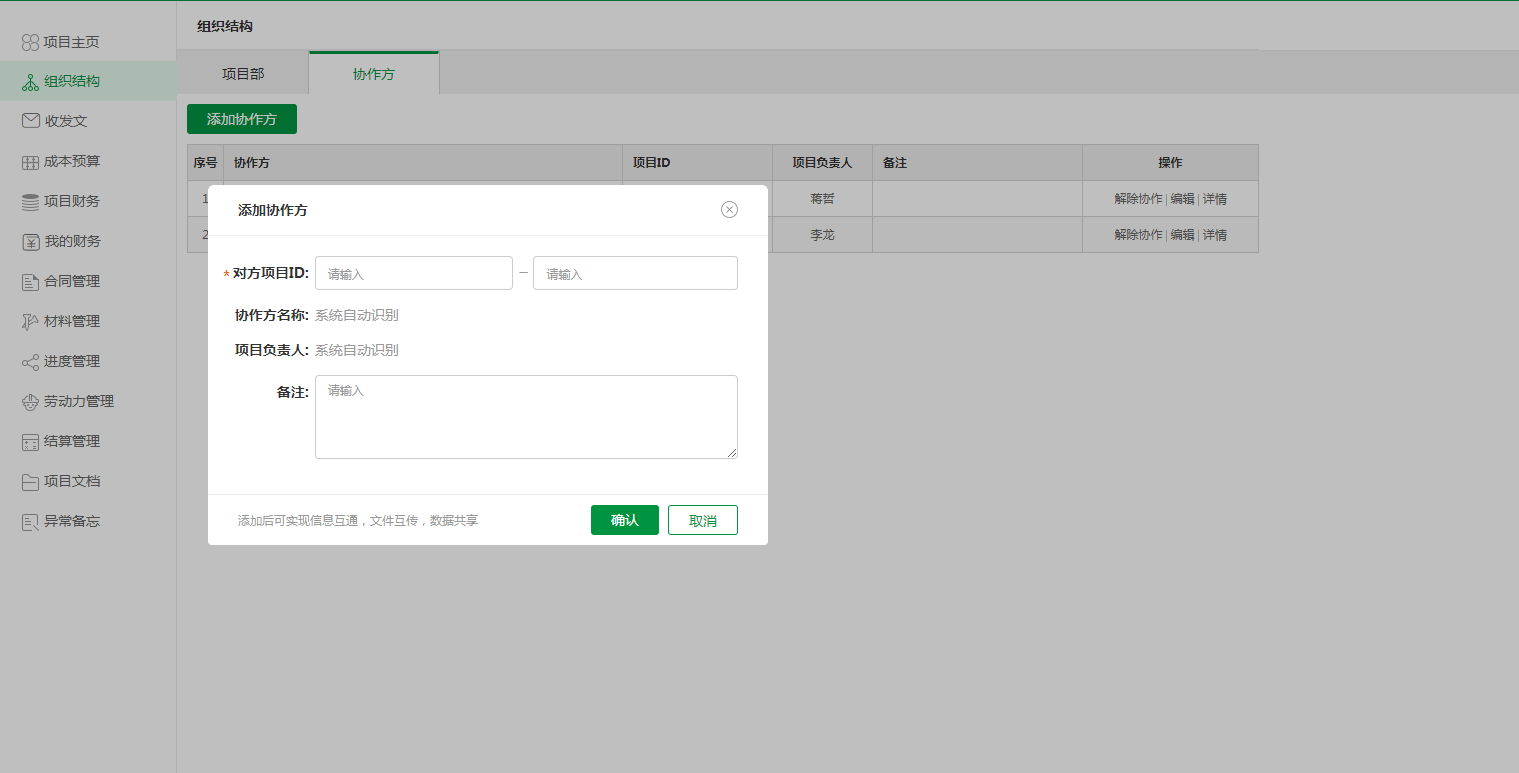Screen dimensions: 1519x773
Task: Click the 项目财务 coin stack icon
Action: coord(30,202)
